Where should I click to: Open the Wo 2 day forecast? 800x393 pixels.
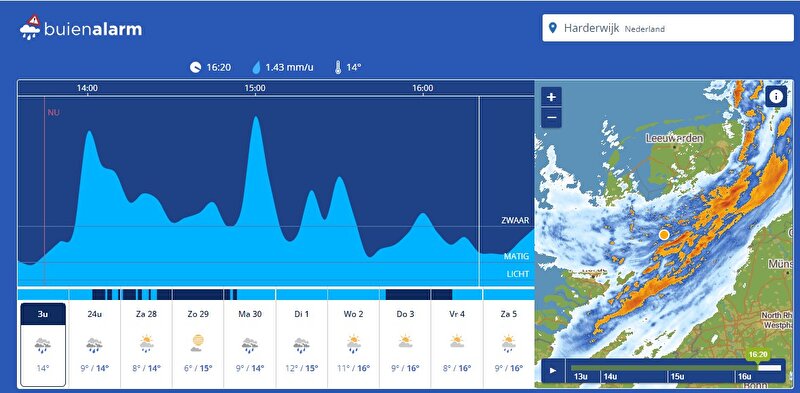(354, 345)
